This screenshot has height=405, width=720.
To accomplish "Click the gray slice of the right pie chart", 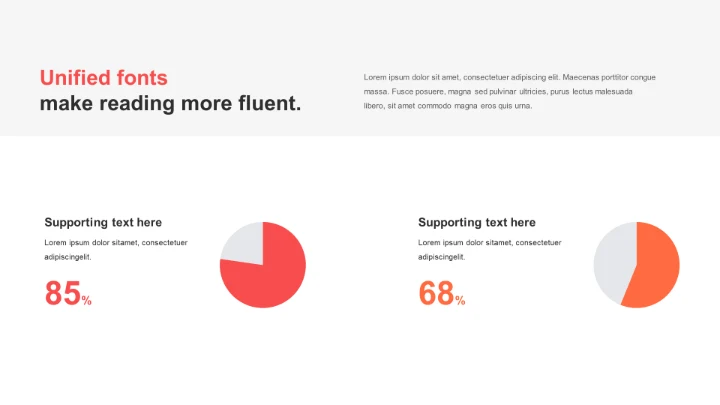I will (x=612, y=262).
